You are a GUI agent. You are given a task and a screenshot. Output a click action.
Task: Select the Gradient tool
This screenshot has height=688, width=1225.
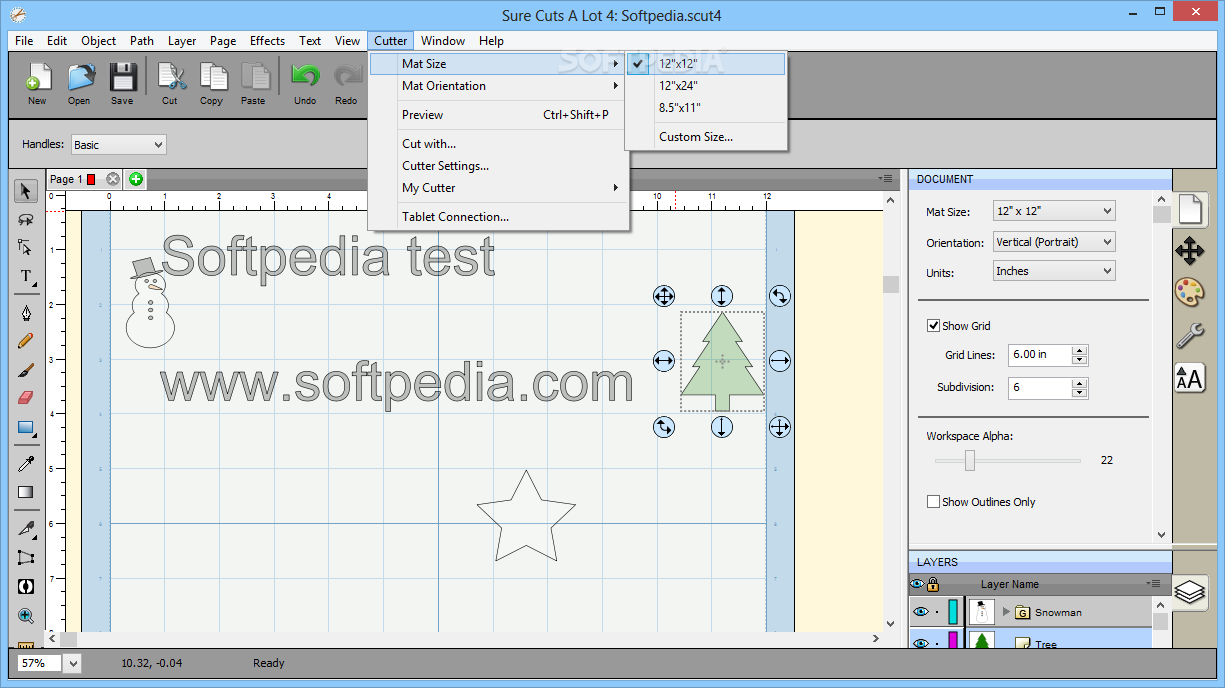click(x=26, y=492)
